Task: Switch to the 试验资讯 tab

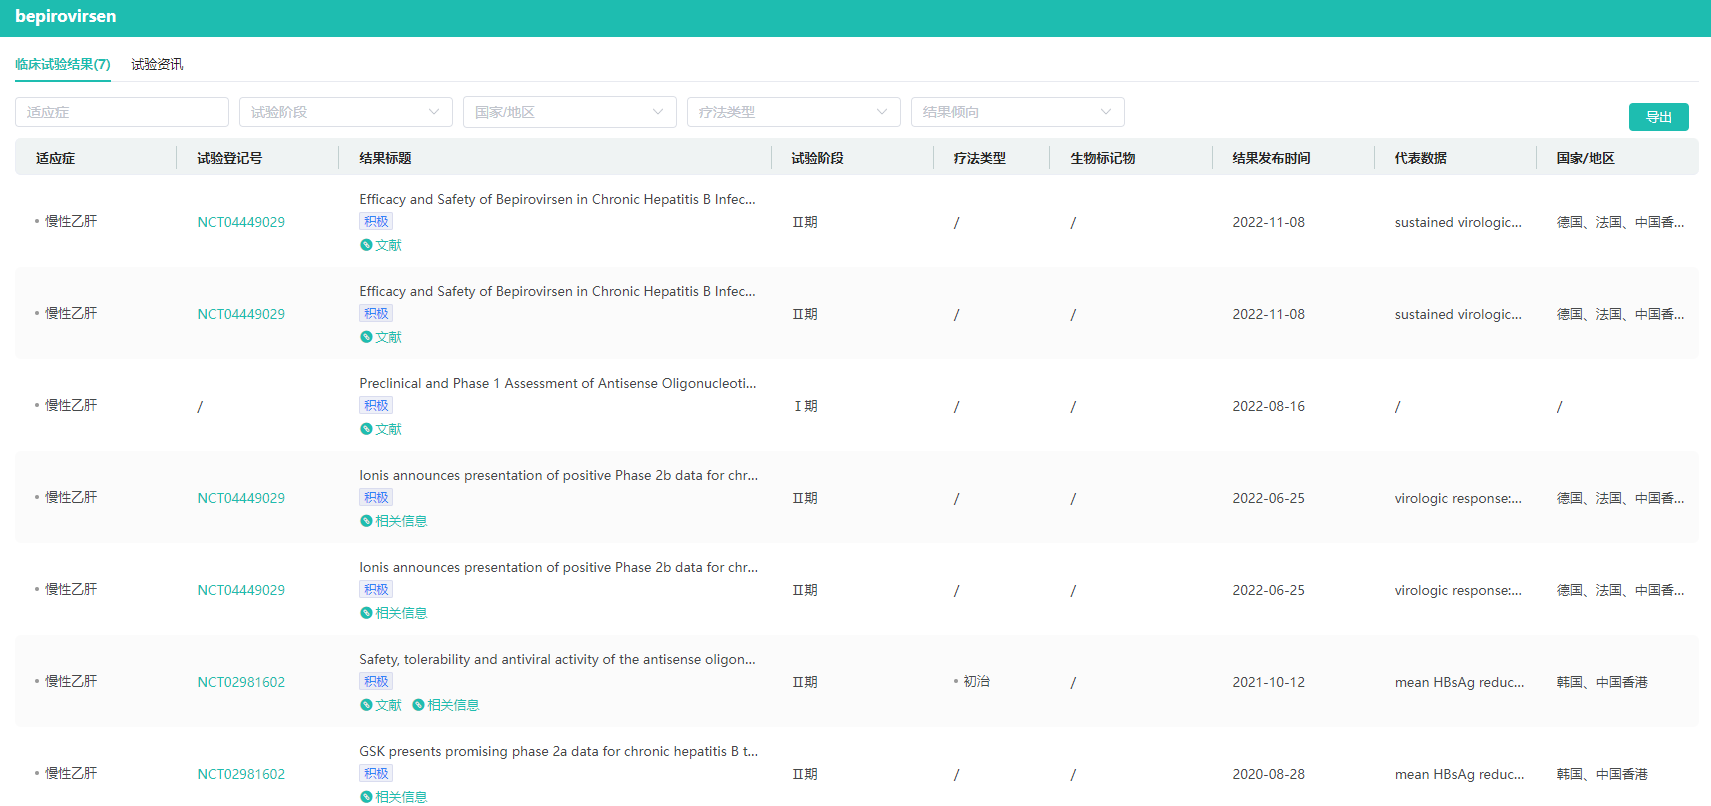Action: [x=157, y=64]
